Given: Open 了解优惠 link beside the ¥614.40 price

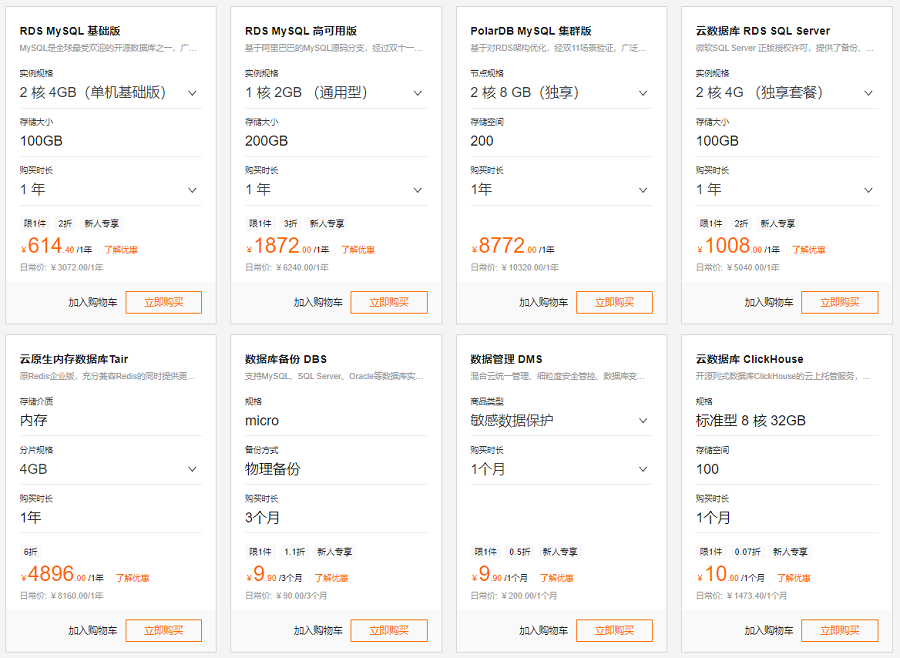Looking at the screenshot, I should tap(121, 250).
